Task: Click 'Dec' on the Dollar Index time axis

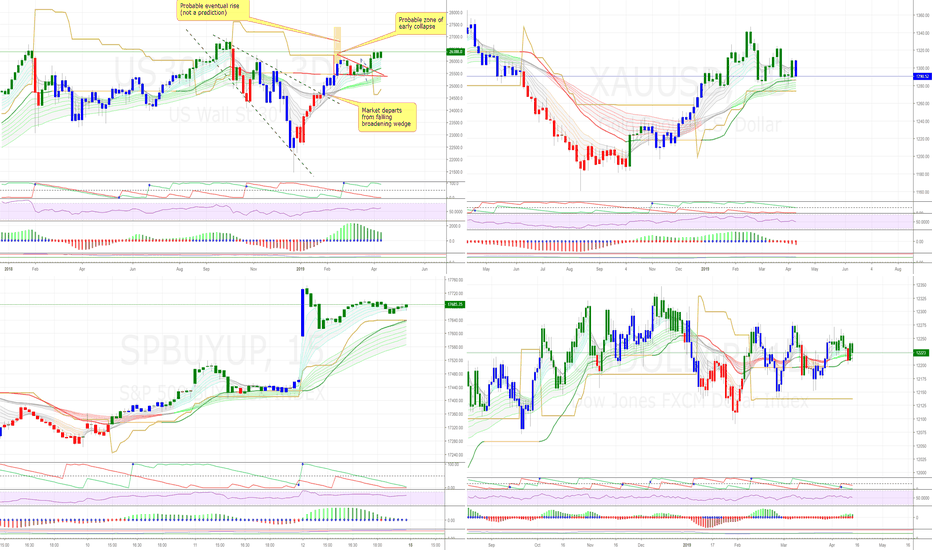Action: (641, 545)
